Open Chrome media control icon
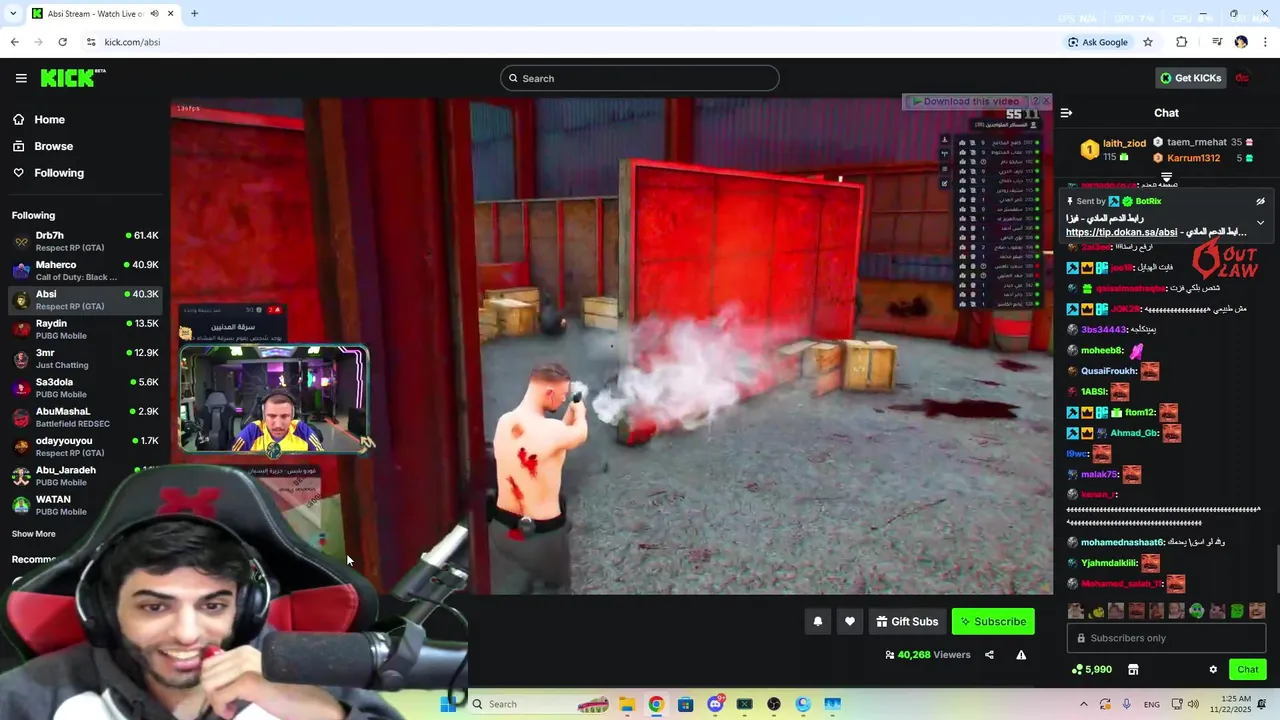The image size is (1280, 720). tap(1217, 42)
